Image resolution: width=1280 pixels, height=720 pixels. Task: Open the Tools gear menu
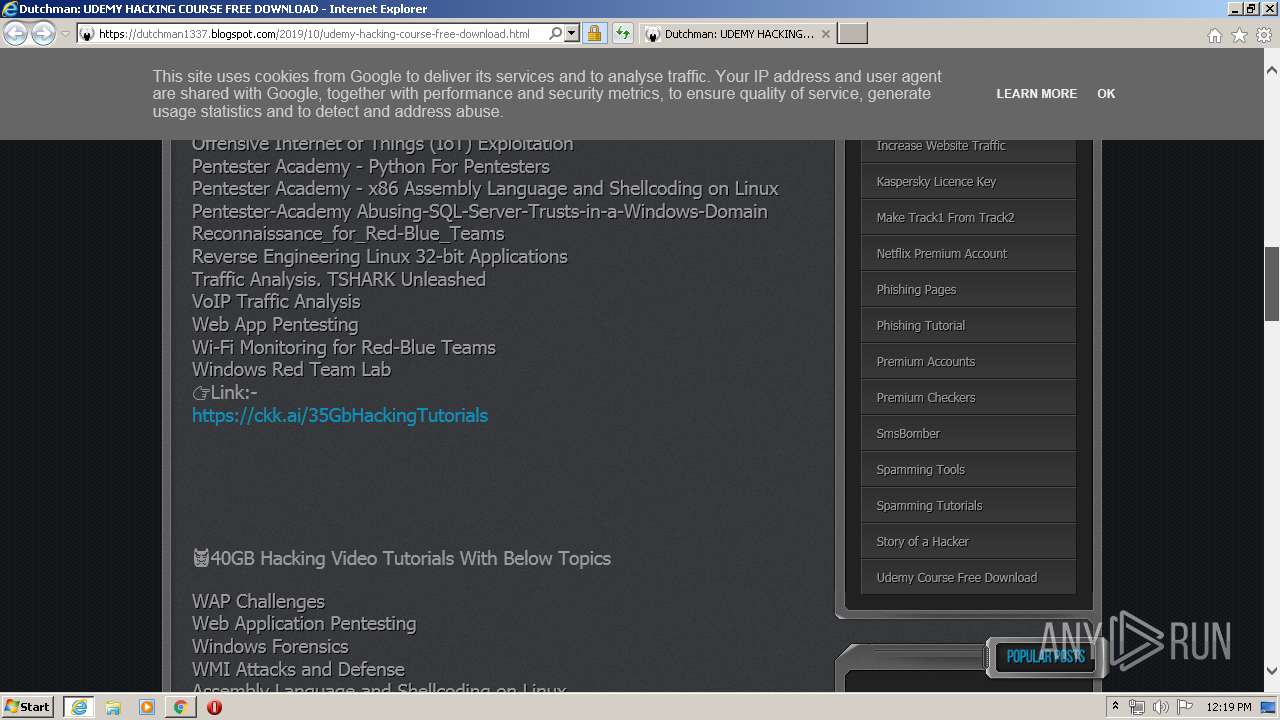tap(1264, 35)
